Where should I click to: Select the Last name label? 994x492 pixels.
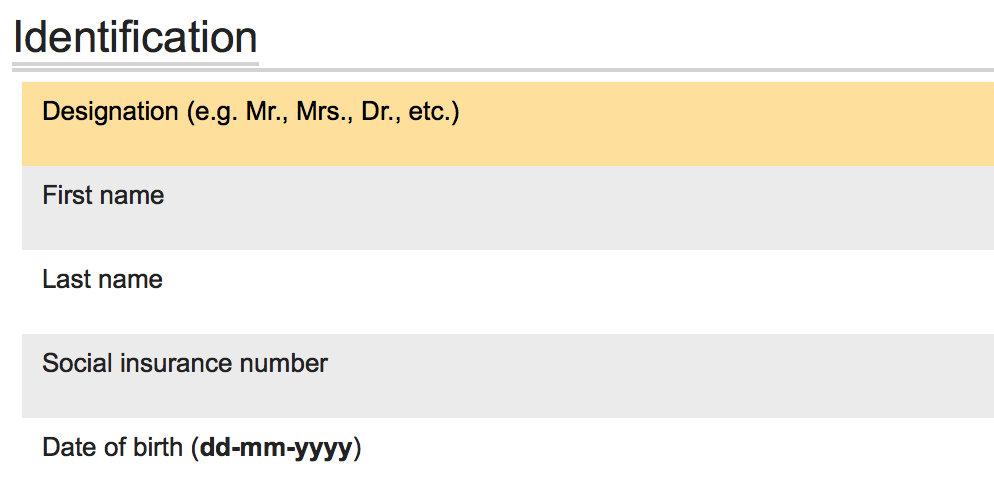[x=102, y=279]
